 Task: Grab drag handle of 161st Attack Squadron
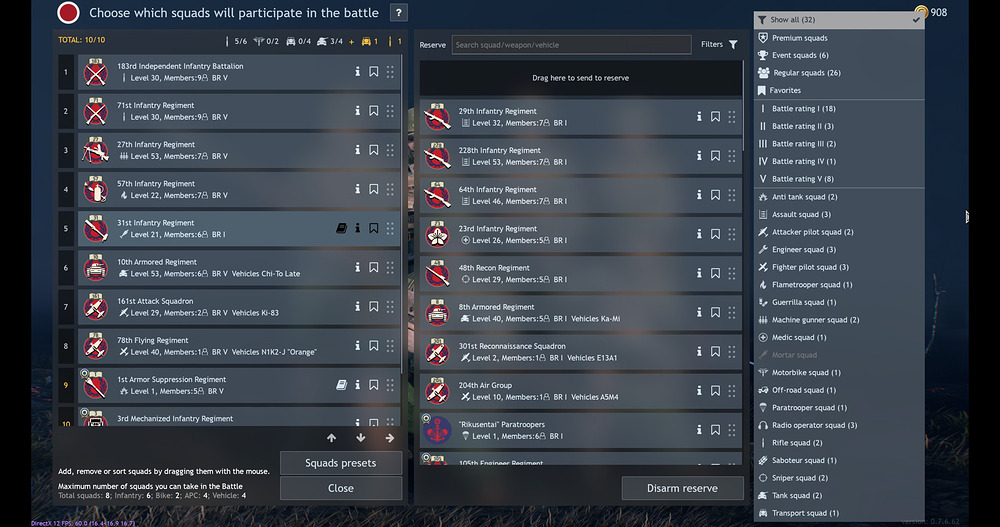point(390,307)
